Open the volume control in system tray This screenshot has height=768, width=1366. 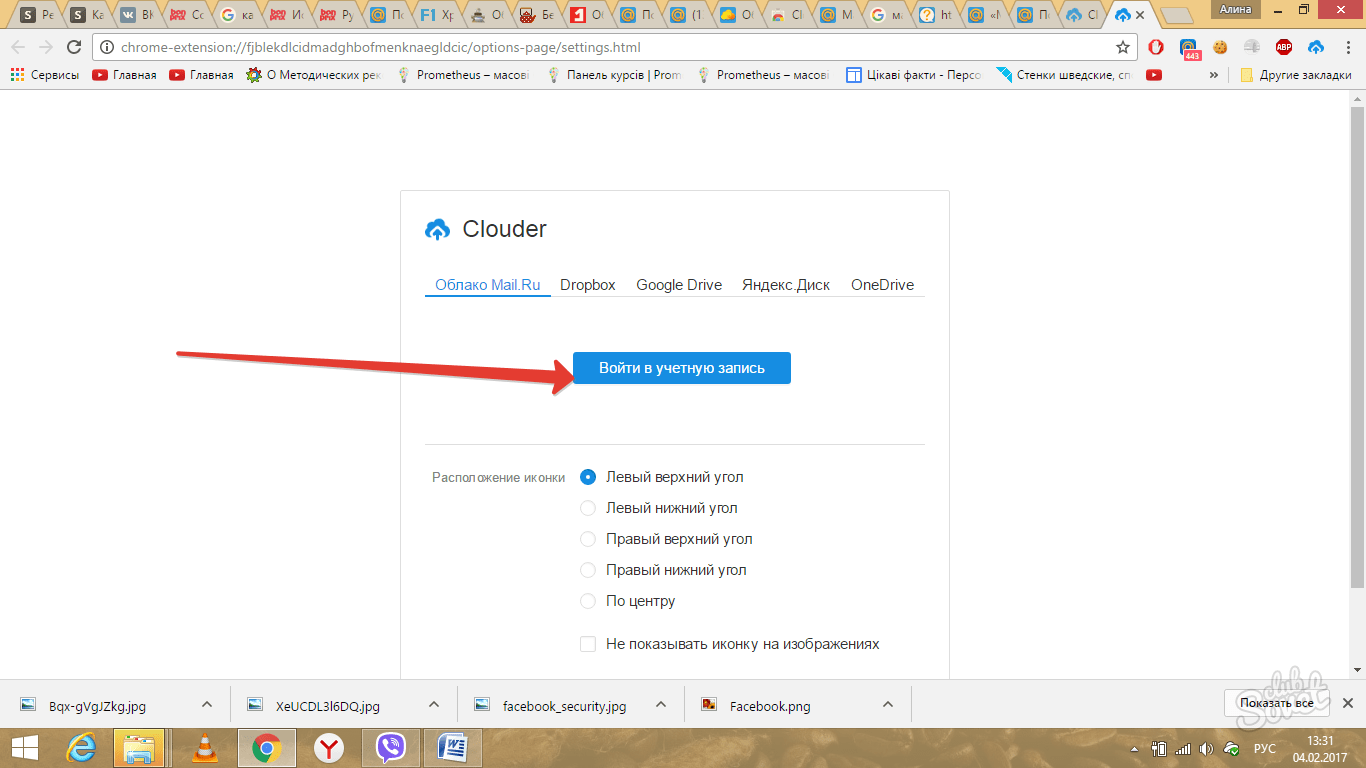tap(1206, 748)
